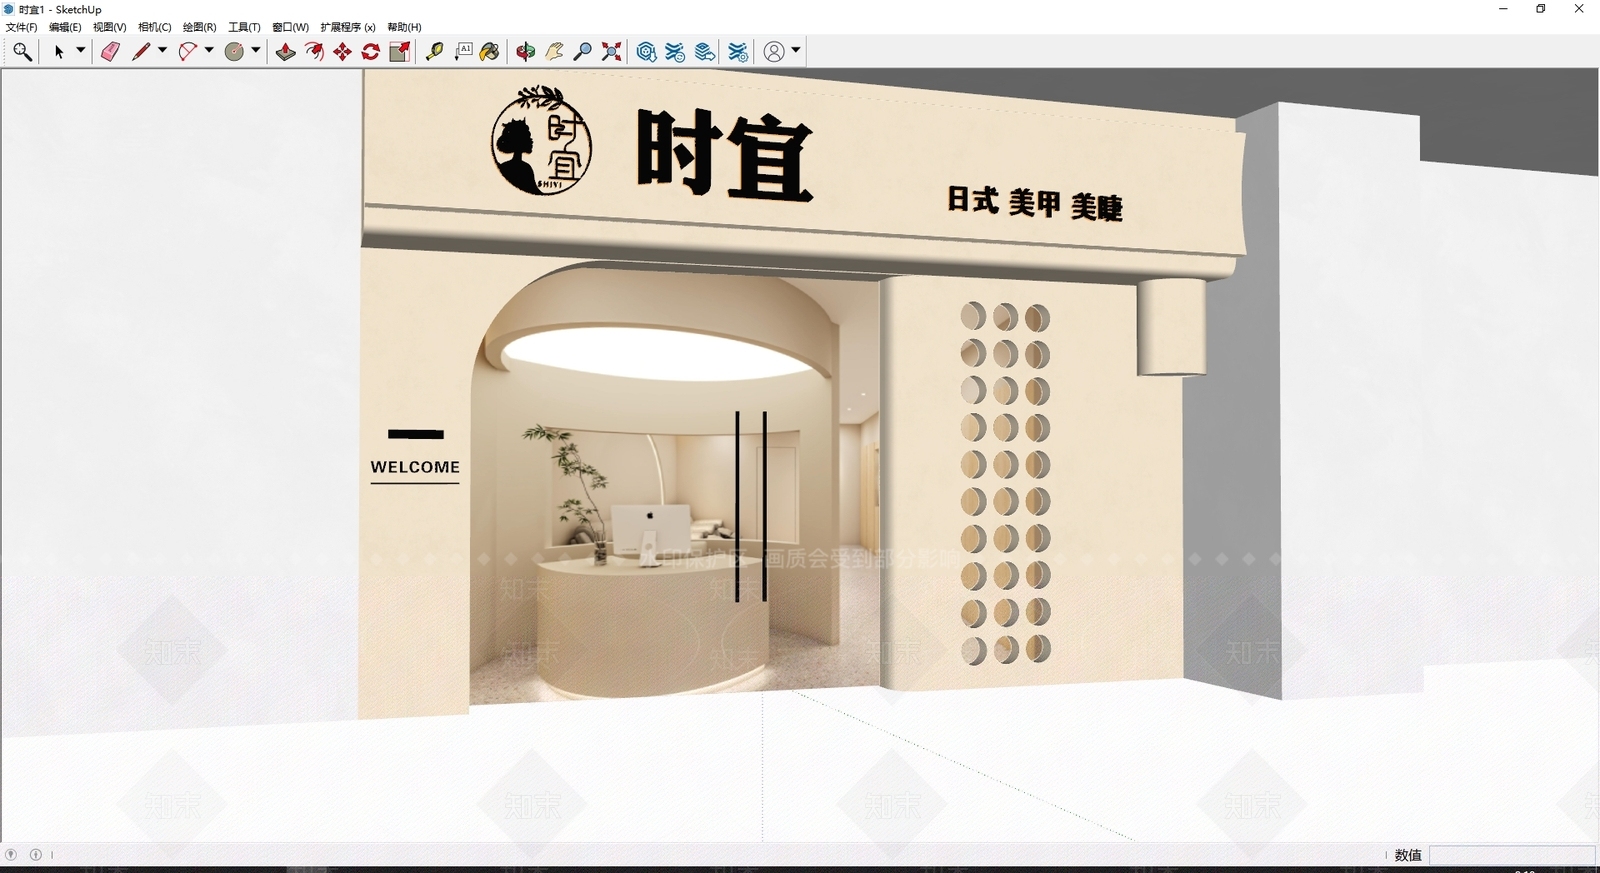
Task: Open the 相机(C) menu
Action: click(x=155, y=27)
